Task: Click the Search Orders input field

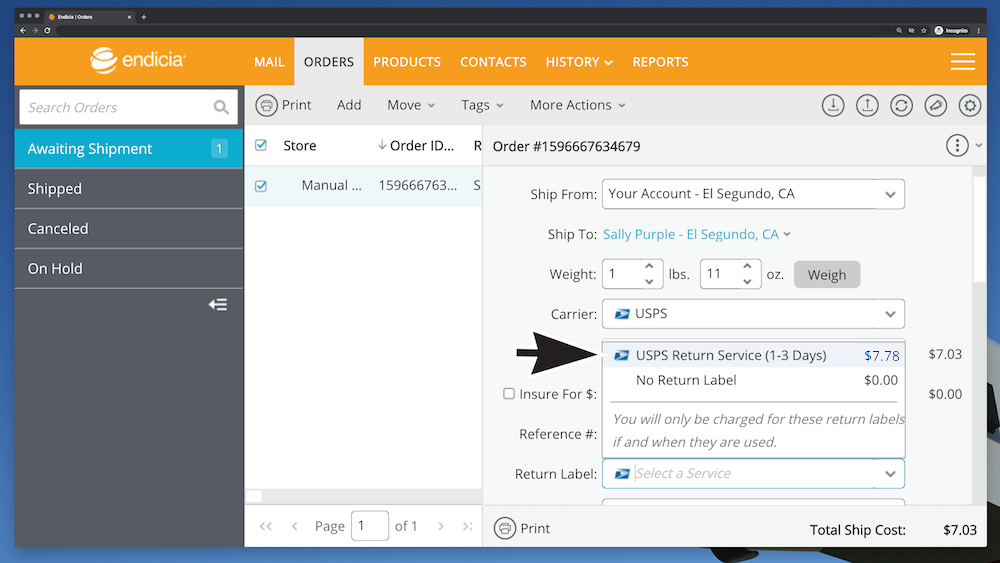Action: pyautogui.click(x=128, y=107)
